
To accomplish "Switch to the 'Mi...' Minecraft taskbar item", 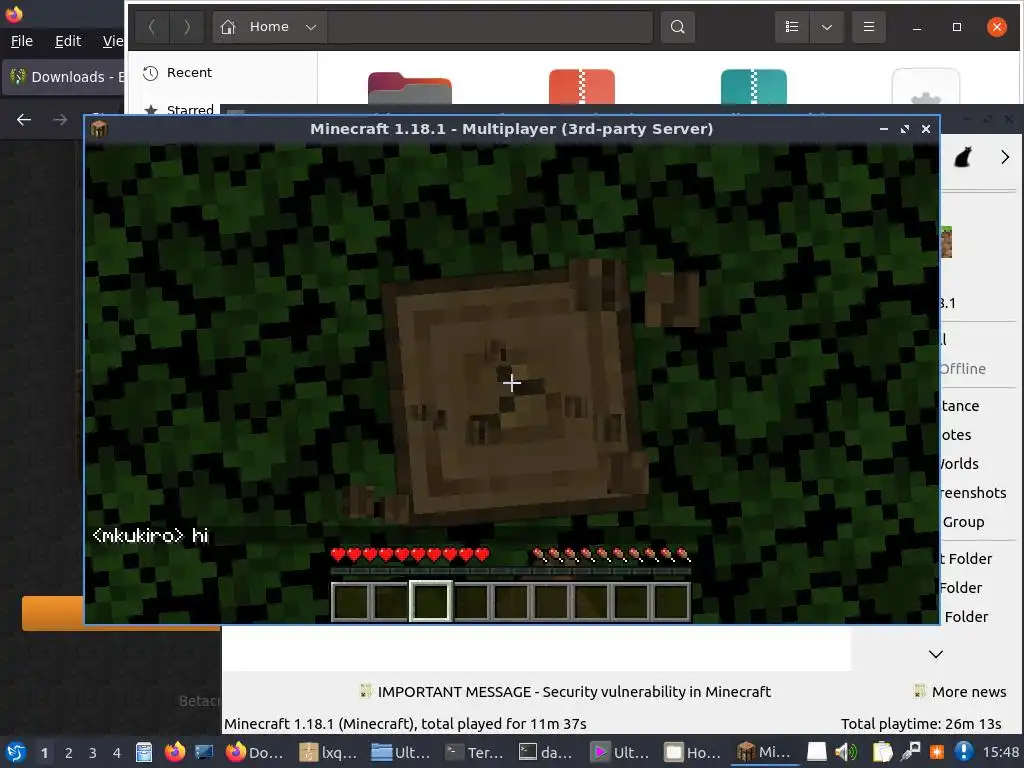I will point(765,752).
